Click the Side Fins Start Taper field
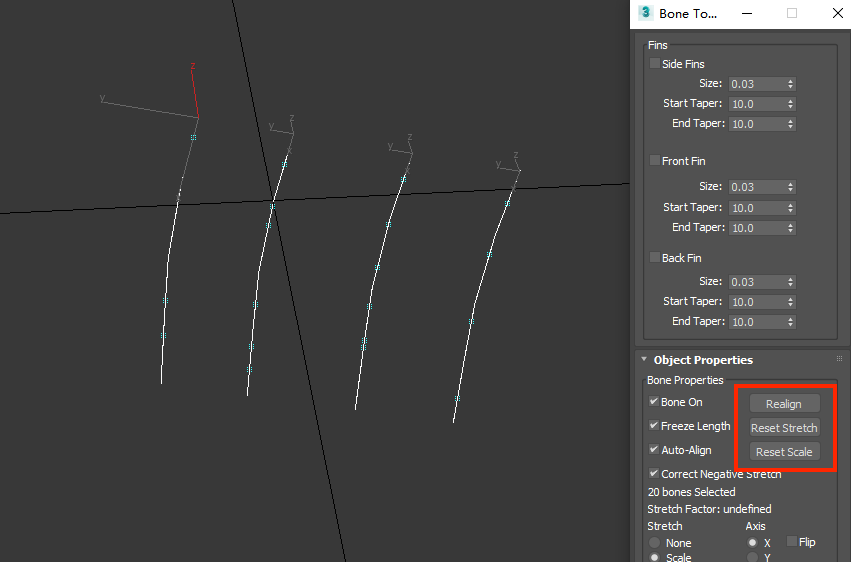The width and height of the screenshot is (851, 562). pyautogui.click(x=757, y=104)
